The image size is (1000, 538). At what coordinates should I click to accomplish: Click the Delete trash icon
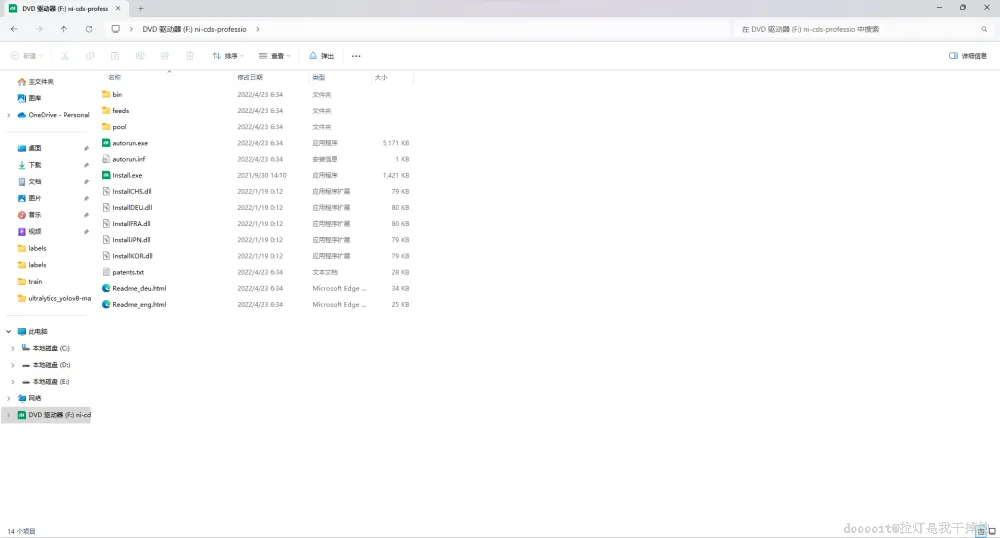[x=189, y=56]
